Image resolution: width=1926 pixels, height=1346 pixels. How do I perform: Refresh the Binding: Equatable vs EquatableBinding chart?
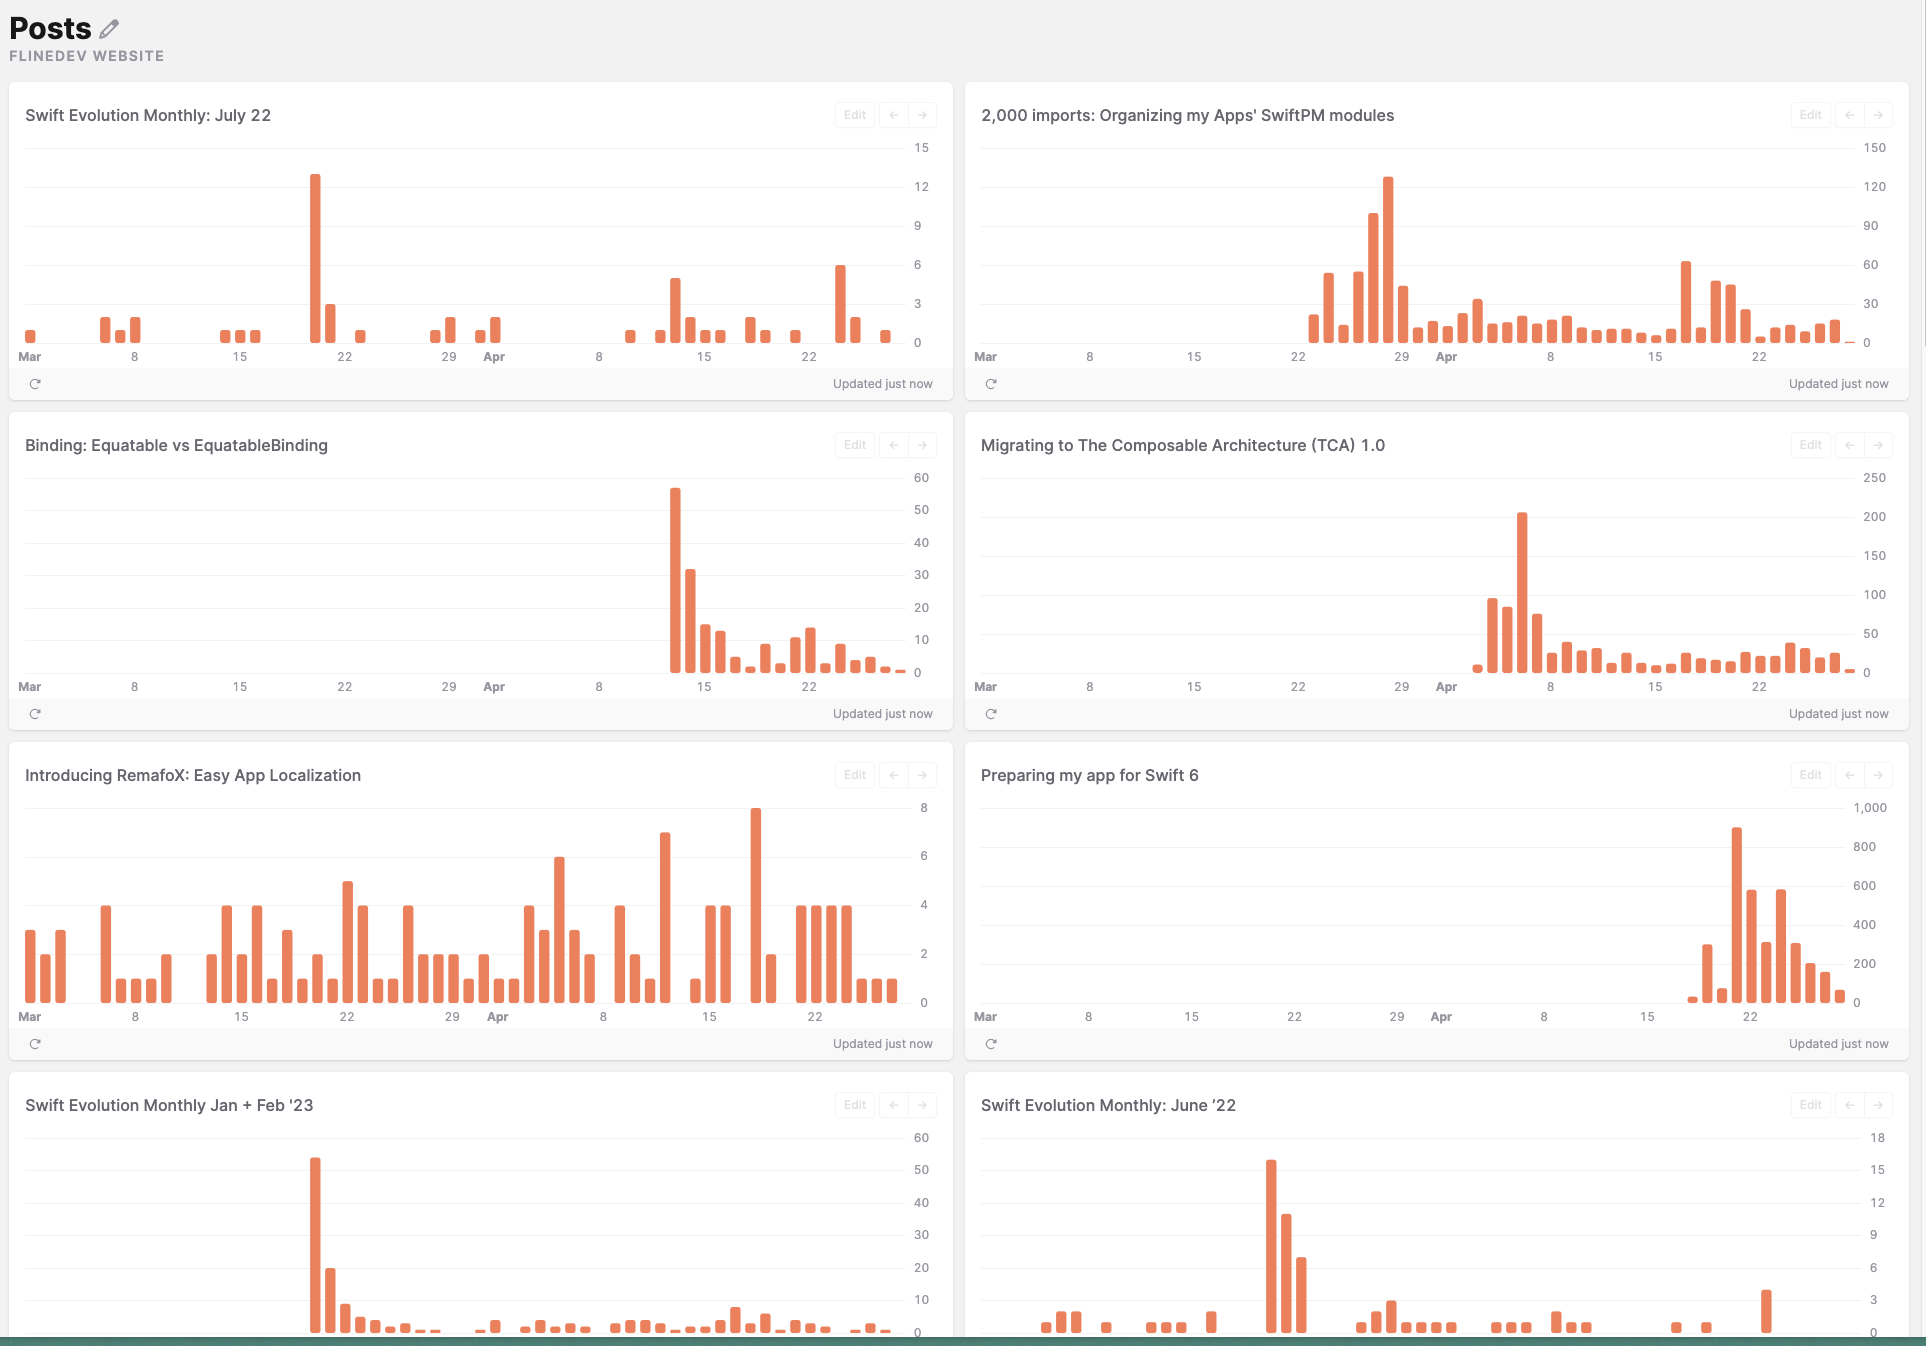click(x=35, y=714)
